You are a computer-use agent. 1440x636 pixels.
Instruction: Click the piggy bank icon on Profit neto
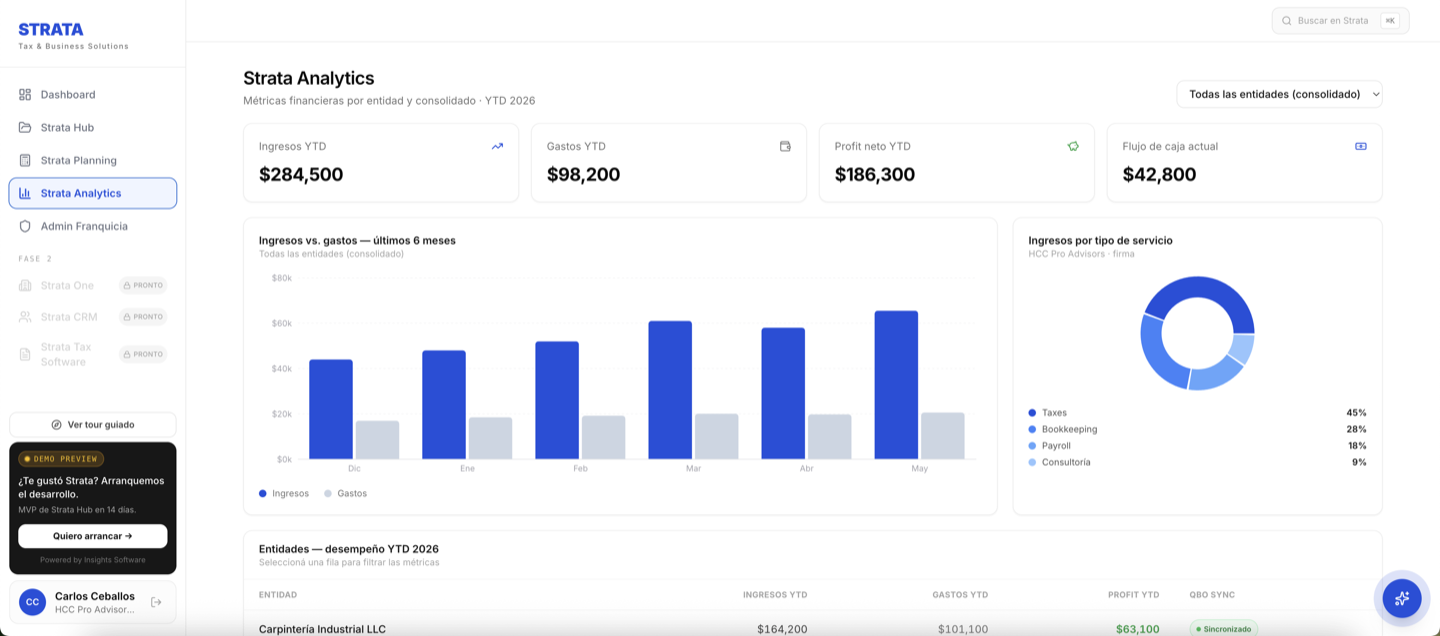1073,146
